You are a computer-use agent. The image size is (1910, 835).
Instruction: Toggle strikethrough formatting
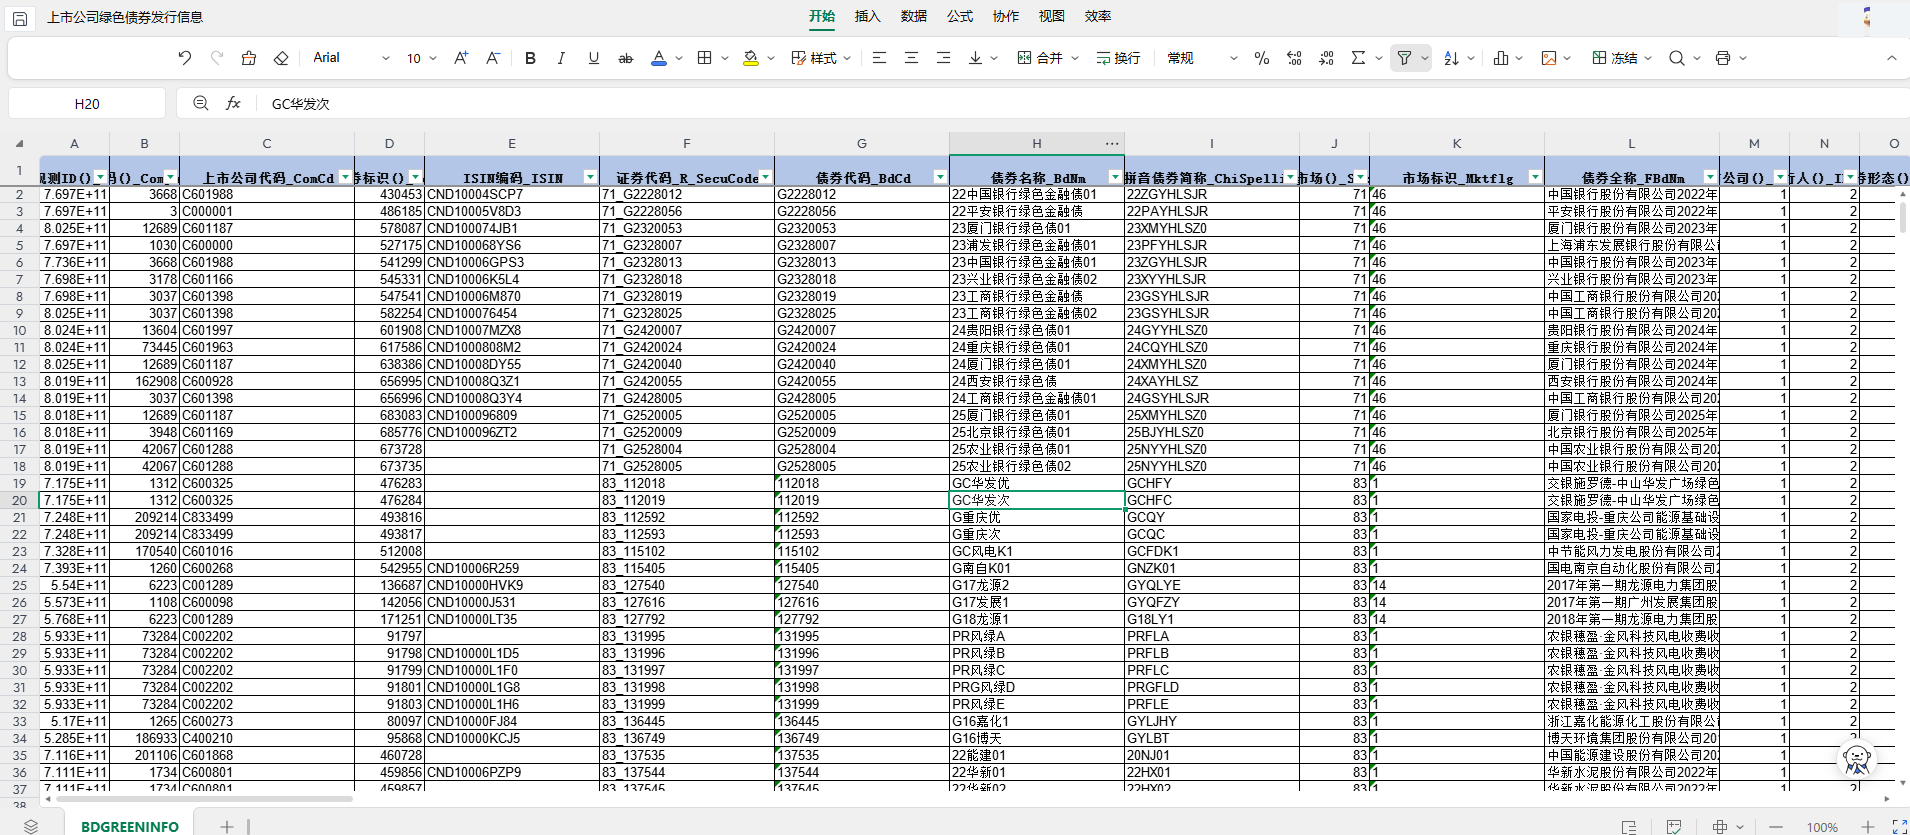point(626,58)
